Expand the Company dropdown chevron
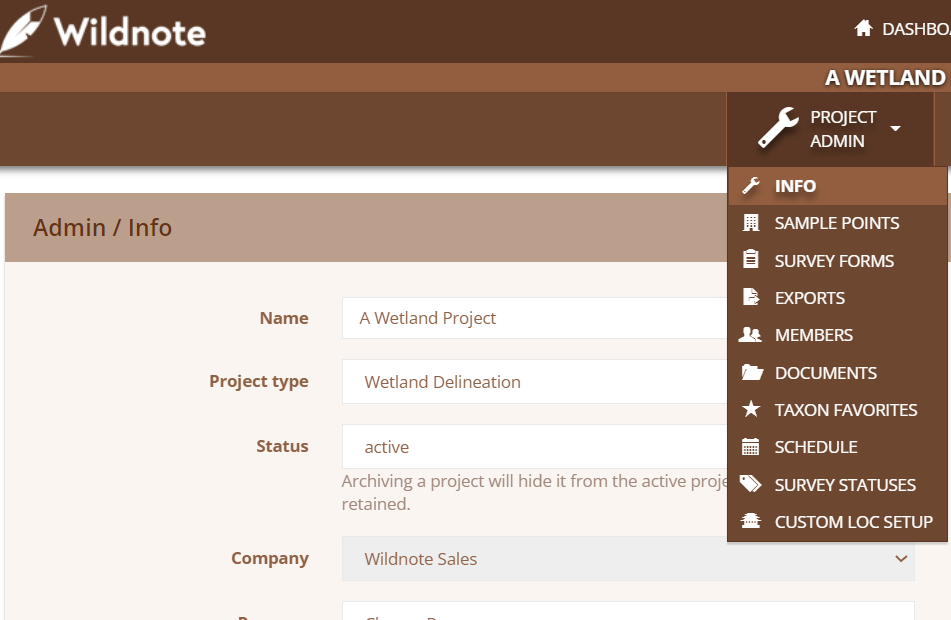951x620 pixels. tap(901, 558)
